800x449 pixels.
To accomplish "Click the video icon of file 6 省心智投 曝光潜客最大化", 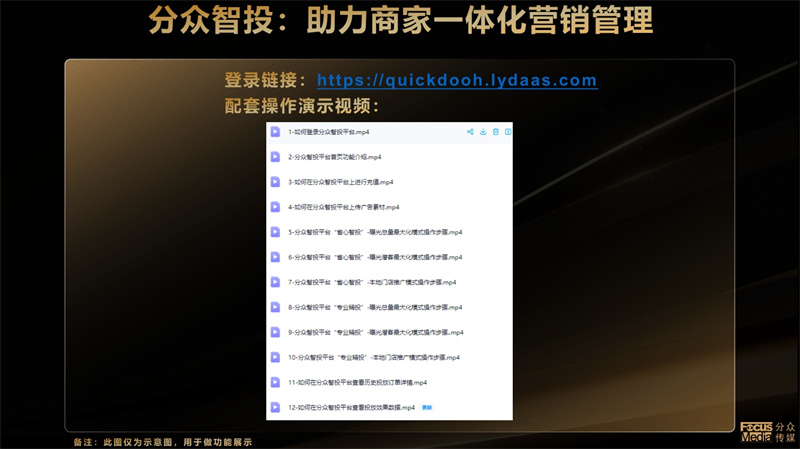I will [275, 257].
